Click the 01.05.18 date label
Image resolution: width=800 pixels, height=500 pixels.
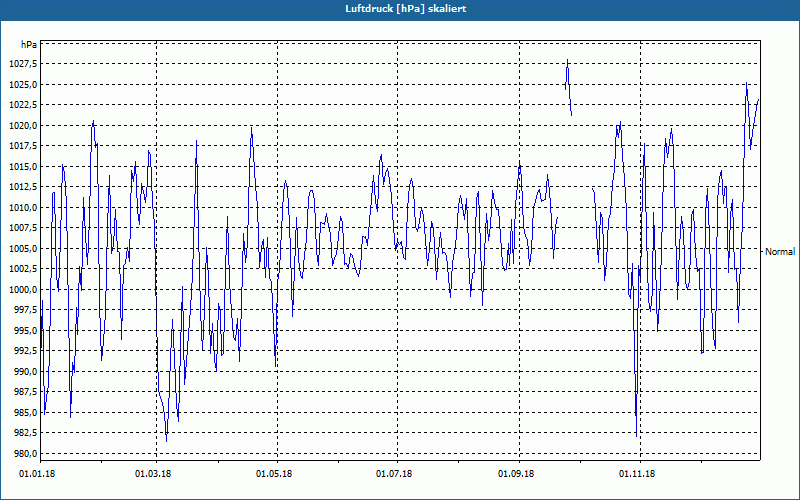pyautogui.click(x=274, y=474)
